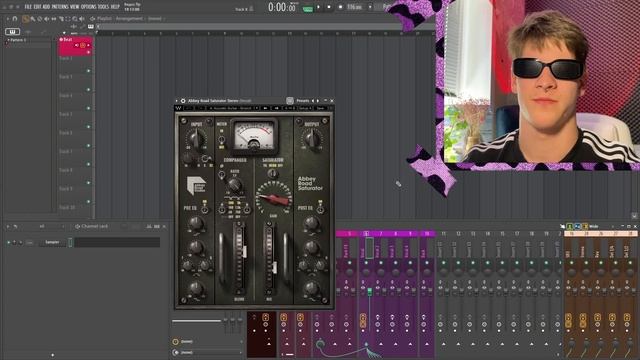The width and height of the screenshot is (640, 360).
Task: Click the tempo display showing 136
Action: (x=354, y=7)
